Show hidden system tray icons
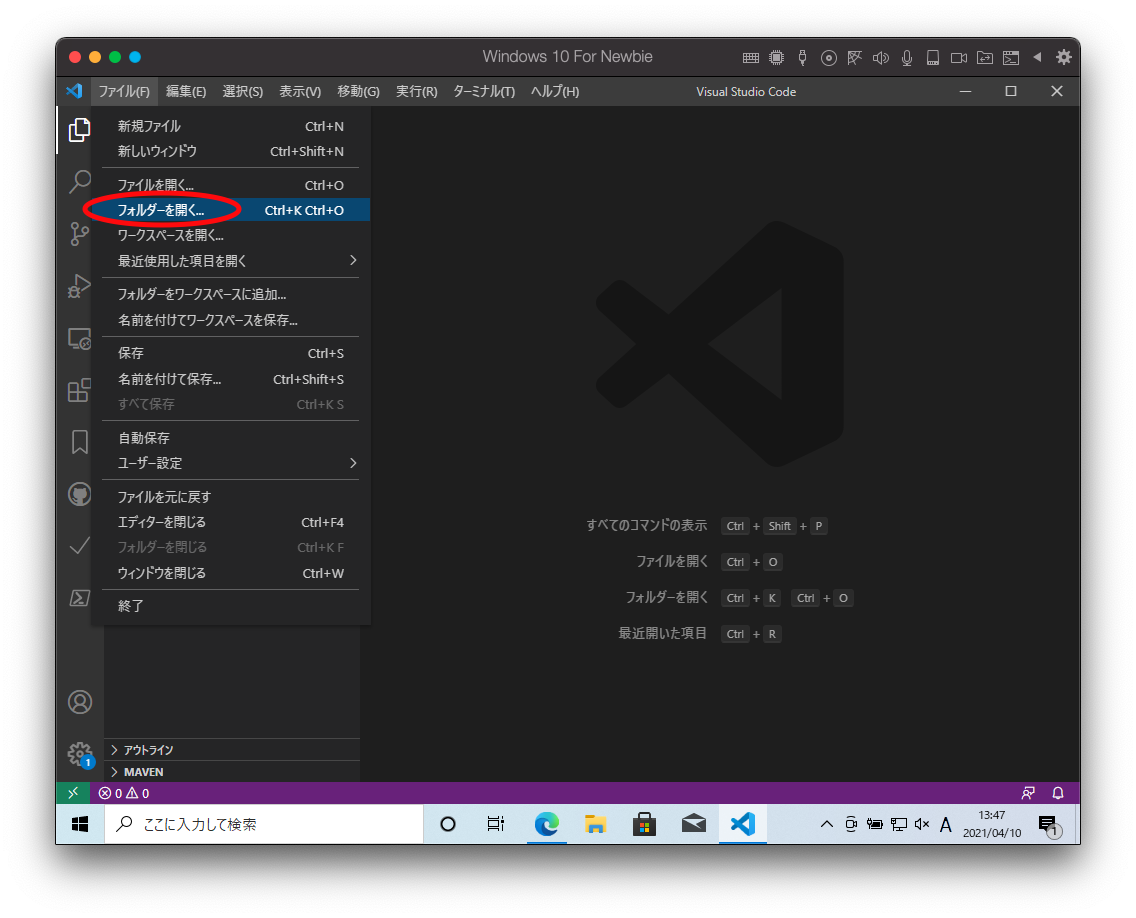 tap(826, 824)
